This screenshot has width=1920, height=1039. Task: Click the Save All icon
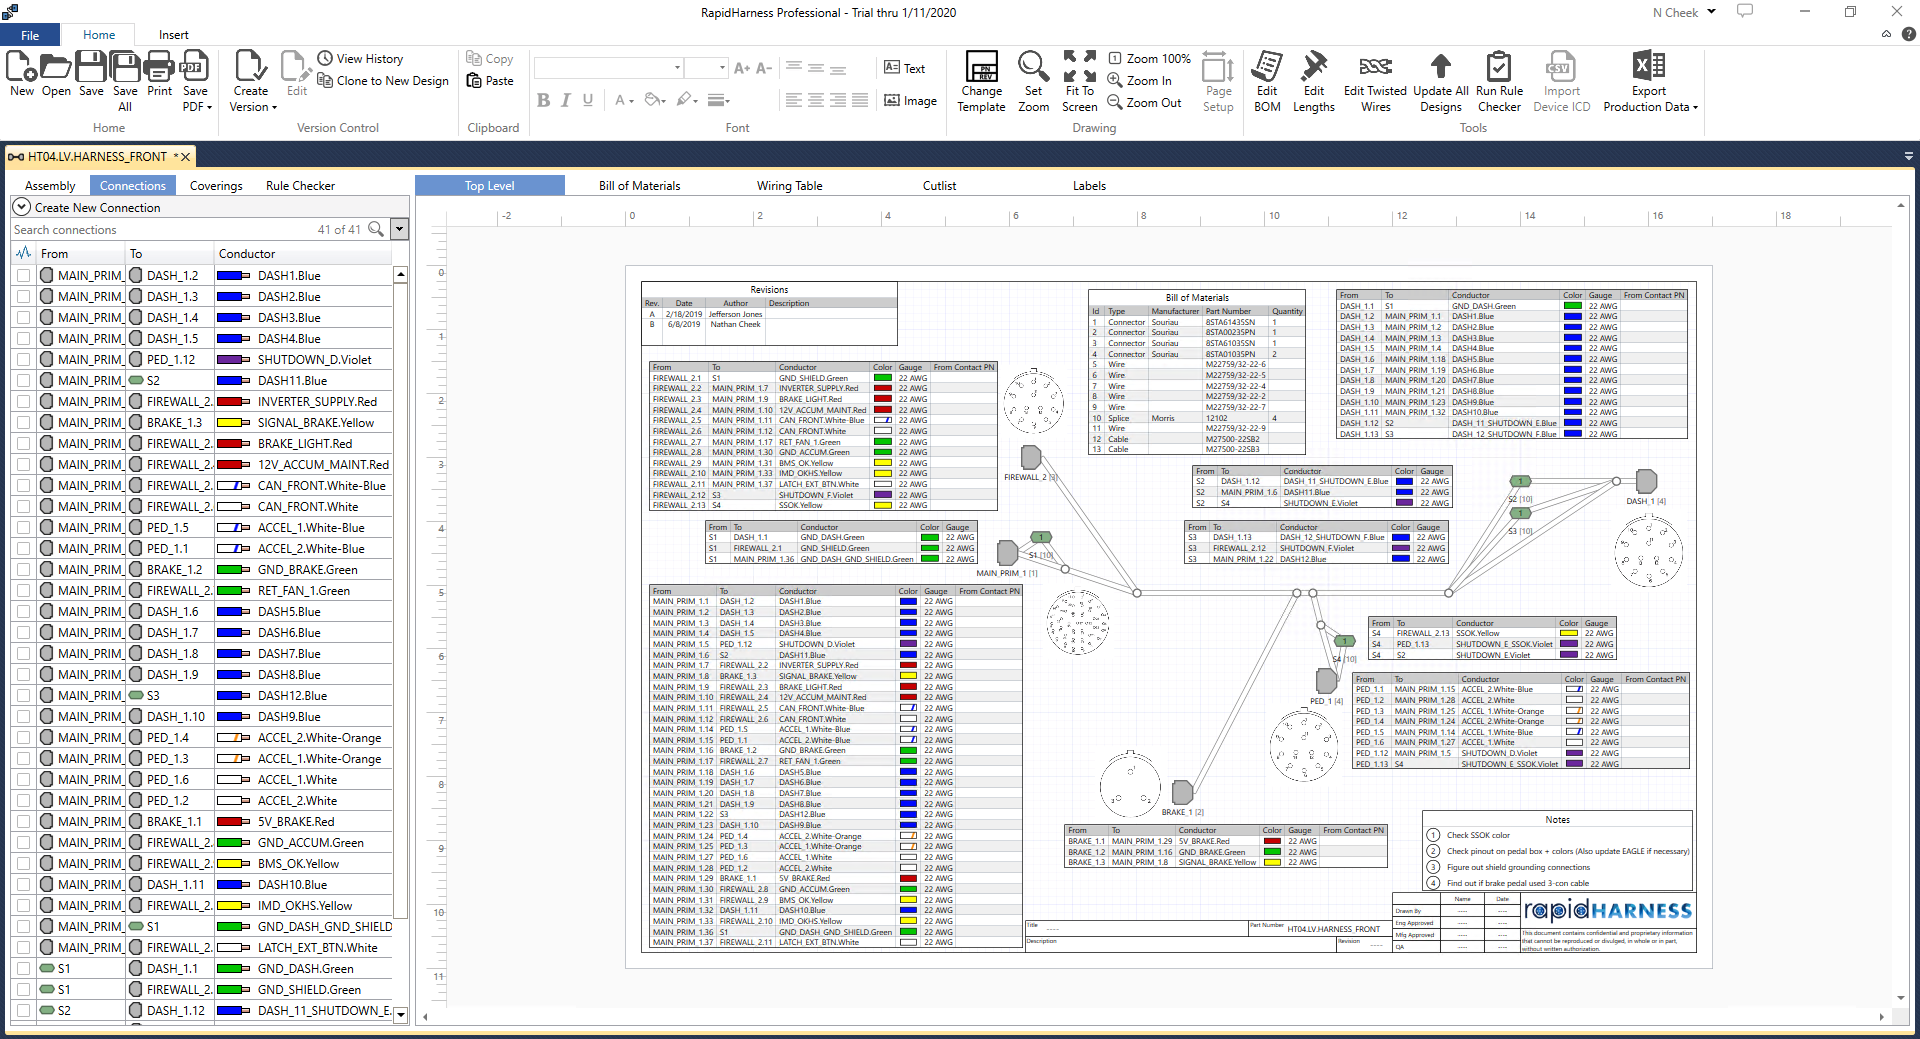125,67
